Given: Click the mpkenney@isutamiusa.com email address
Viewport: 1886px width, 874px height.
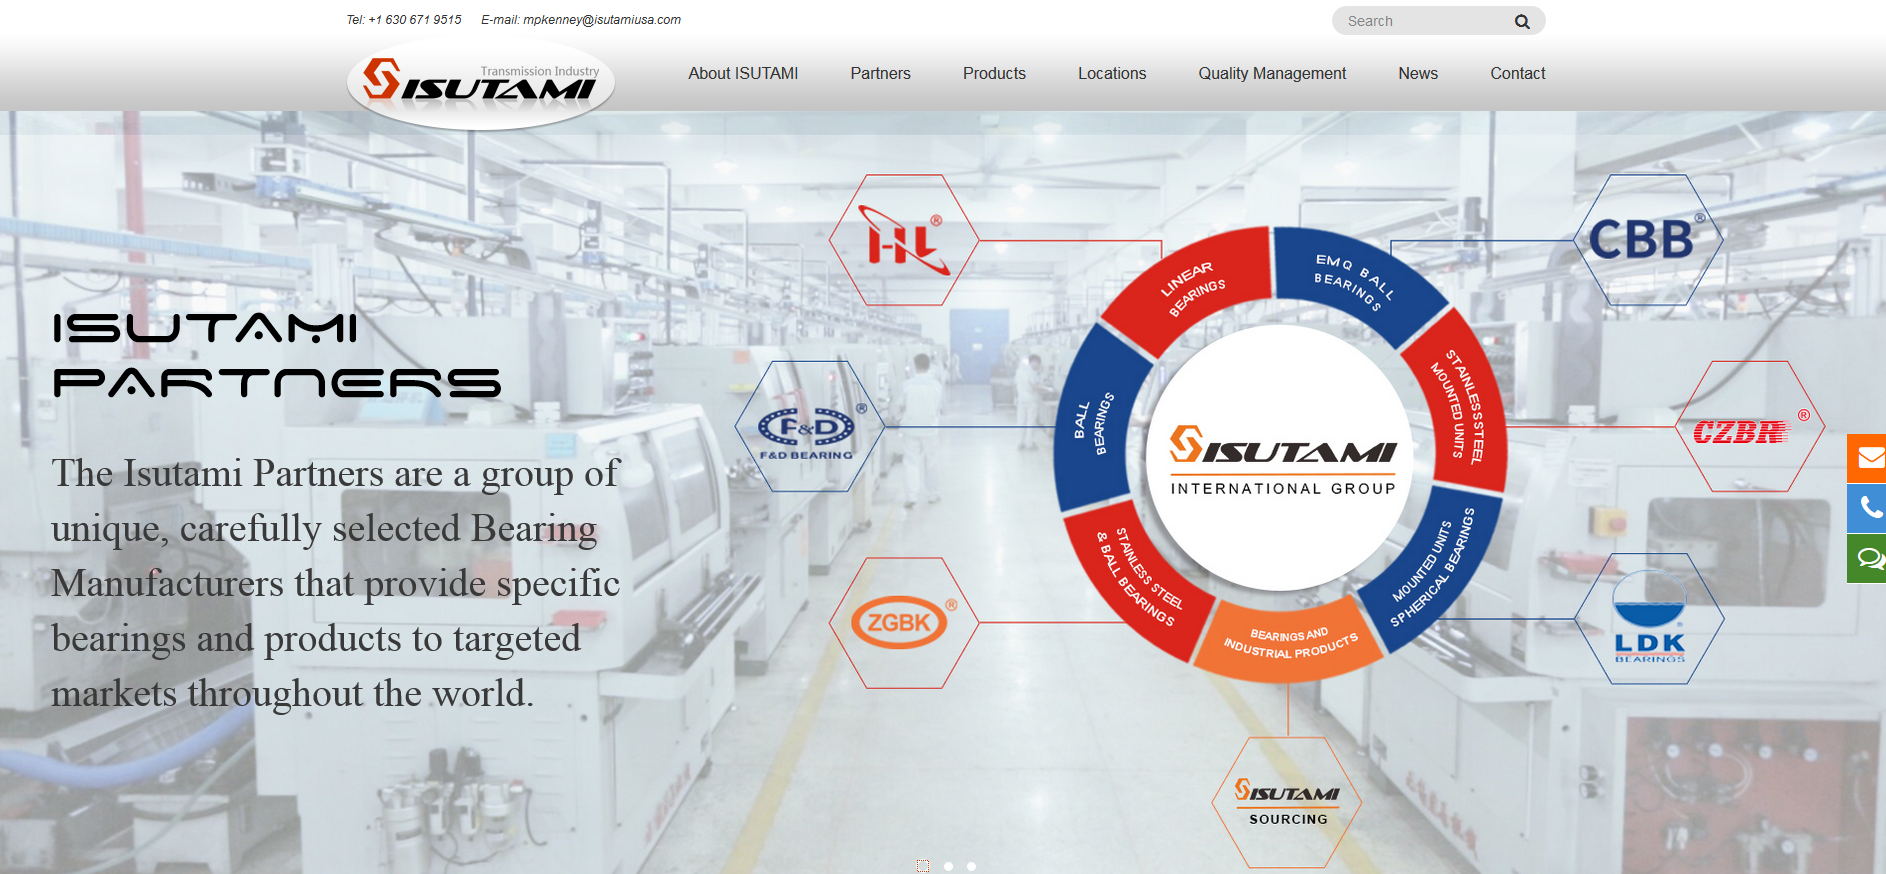Looking at the screenshot, I should click(x=602, y=20).
